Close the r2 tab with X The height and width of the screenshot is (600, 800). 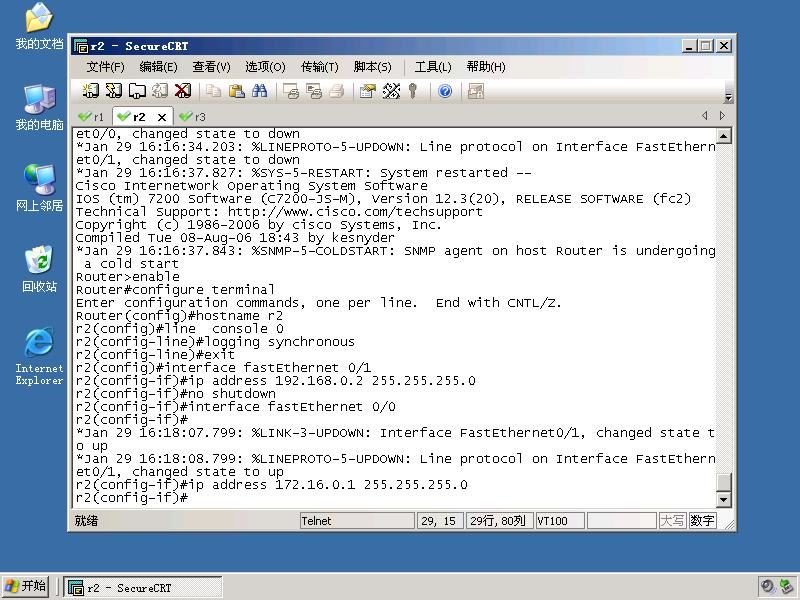click(x=162, y=117)
